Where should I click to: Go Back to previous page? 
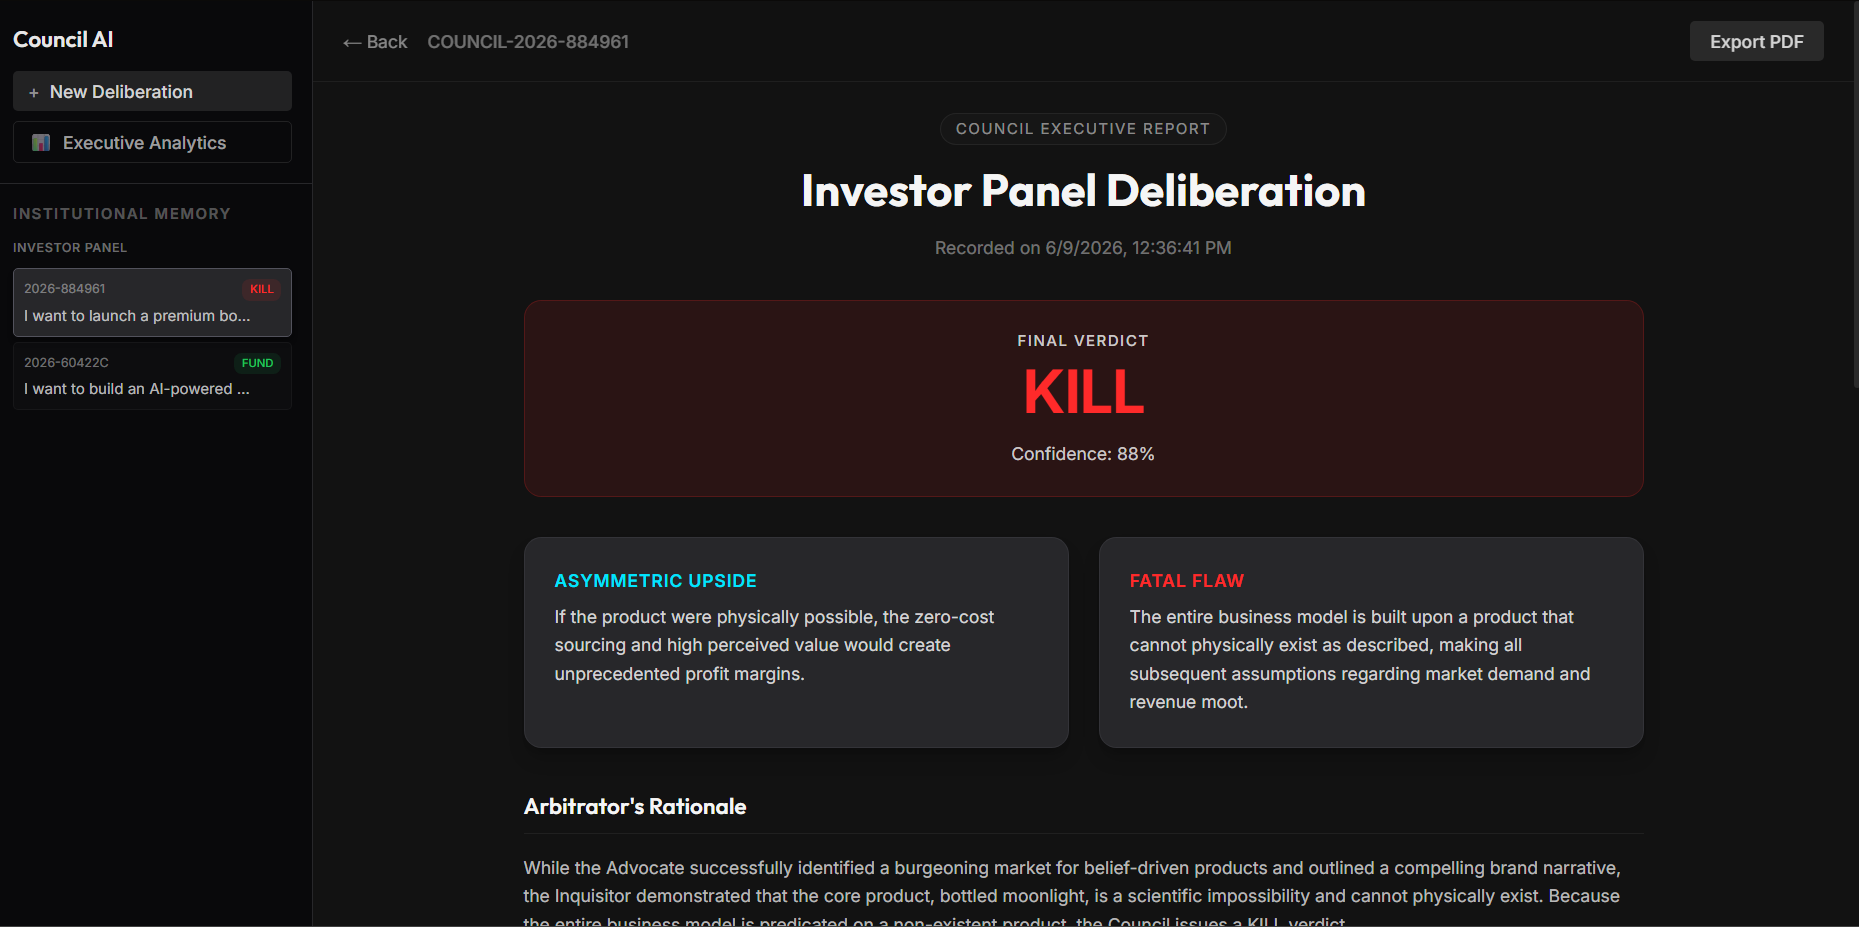point(375,42)
